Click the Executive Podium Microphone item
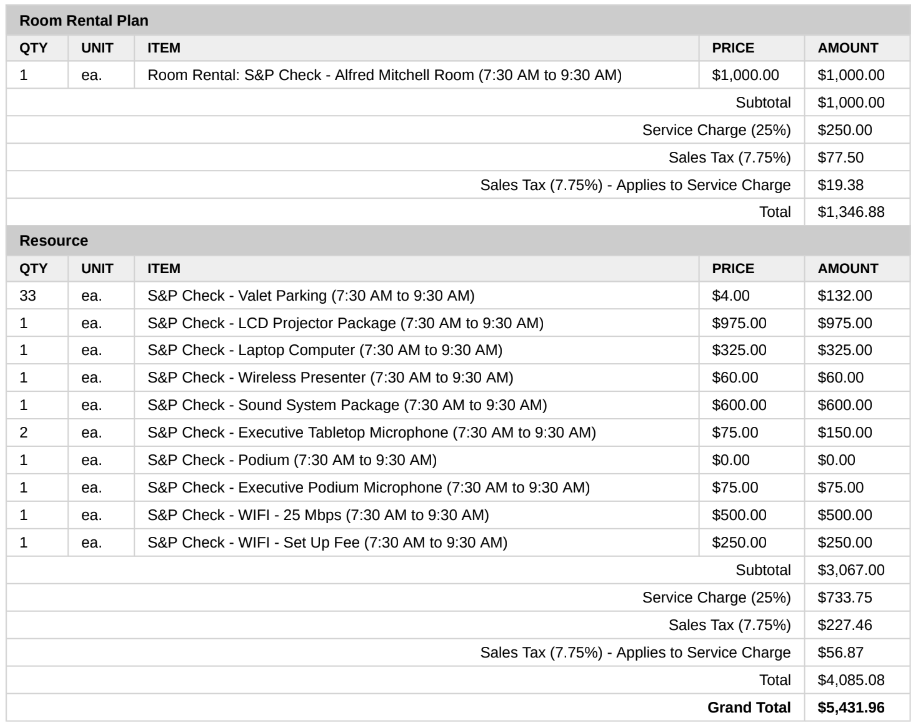 pyautogui.click(x=367, y=487)
